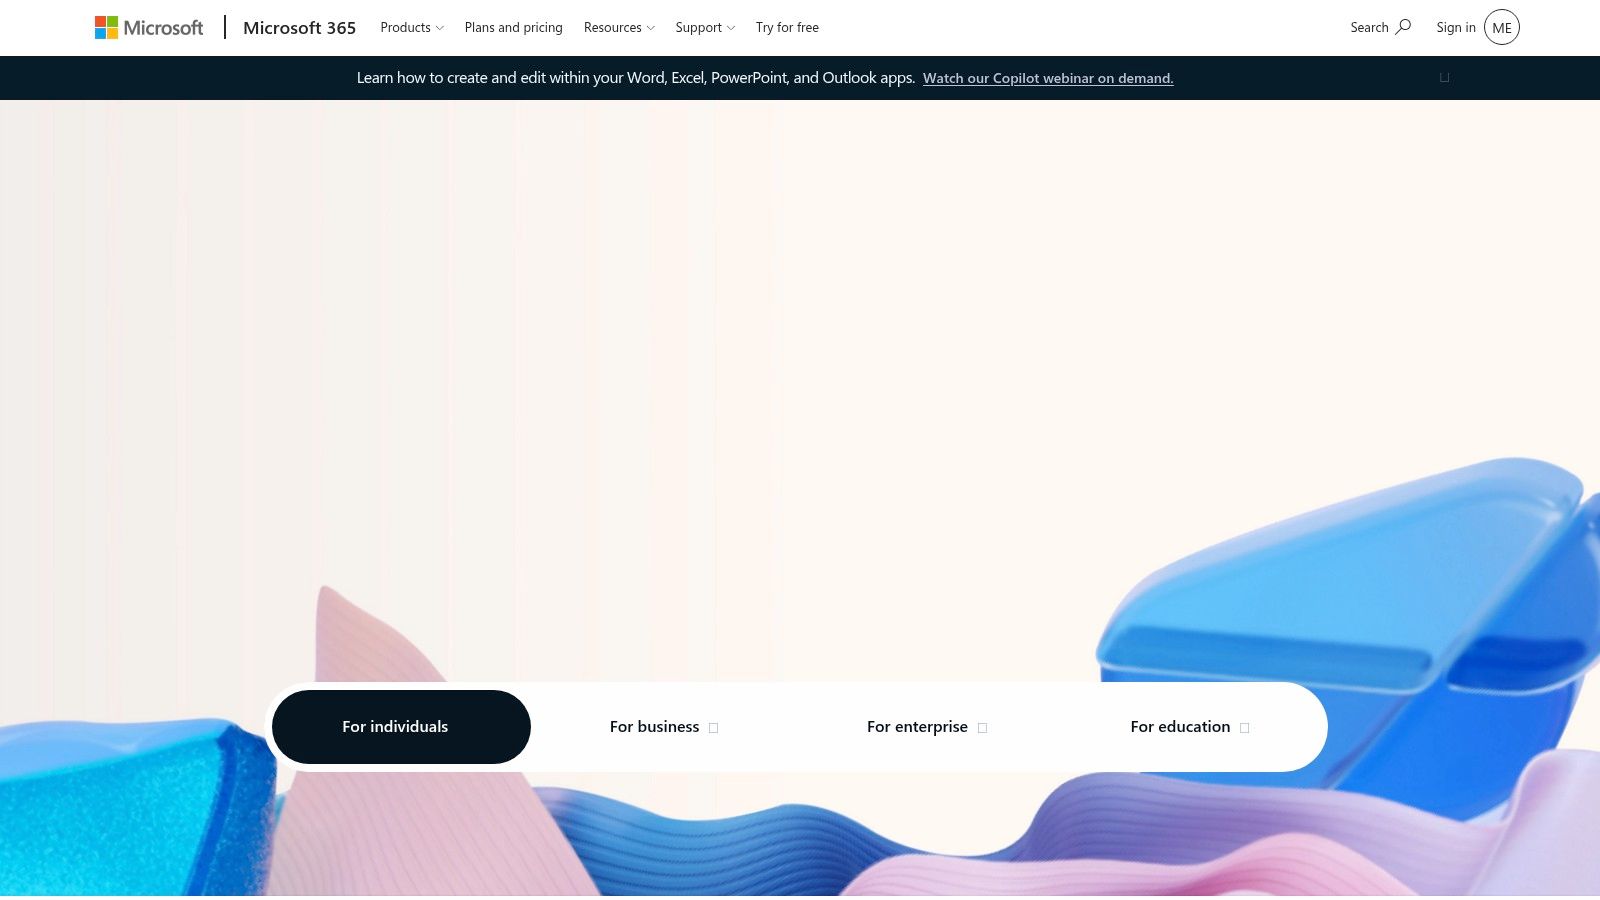This screenshot has height=900, width=1600.
Task: Open Try for free link
Action: point(787,28)
